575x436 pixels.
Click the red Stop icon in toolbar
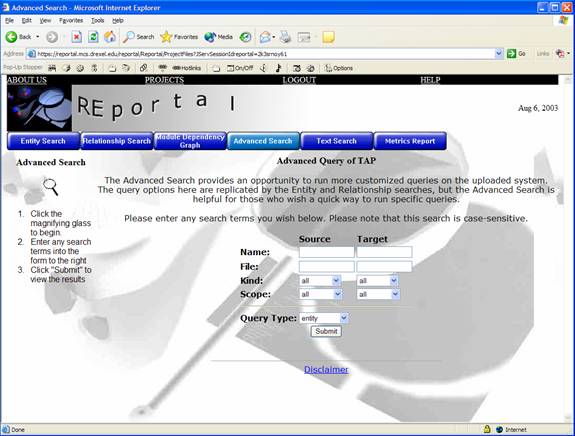click(x=76, y=37)
